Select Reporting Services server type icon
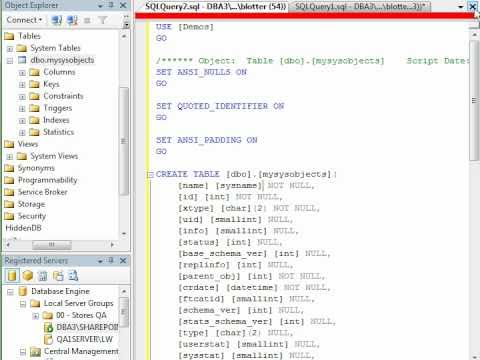 pyautogui.click(x=43, y=276)
